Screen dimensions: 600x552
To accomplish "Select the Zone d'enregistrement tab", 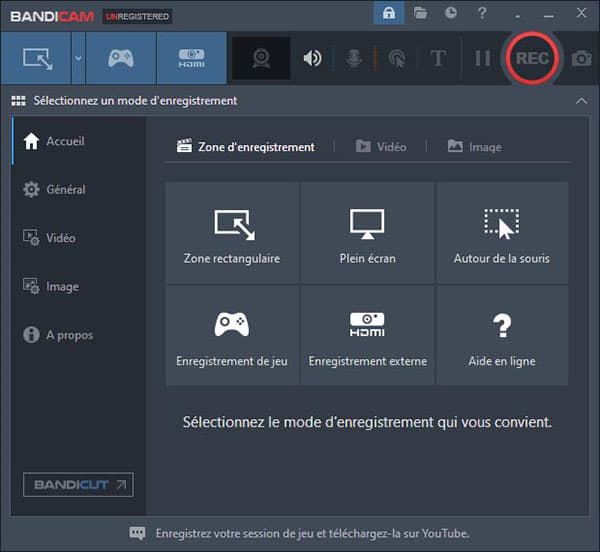I will 246,147.
